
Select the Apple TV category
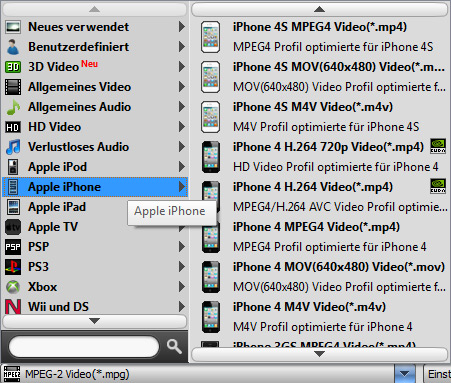click(95, 227)
